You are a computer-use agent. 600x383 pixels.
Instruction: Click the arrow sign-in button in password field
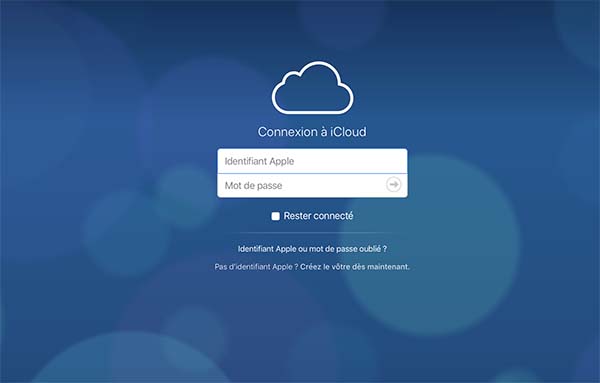(393, 184)
